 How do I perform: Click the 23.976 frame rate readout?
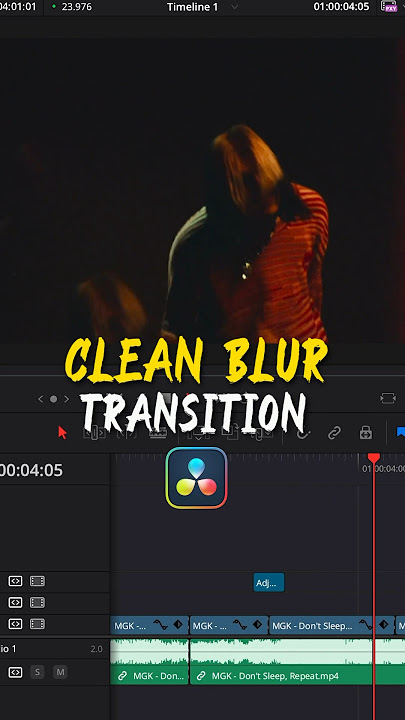[75, 7]
